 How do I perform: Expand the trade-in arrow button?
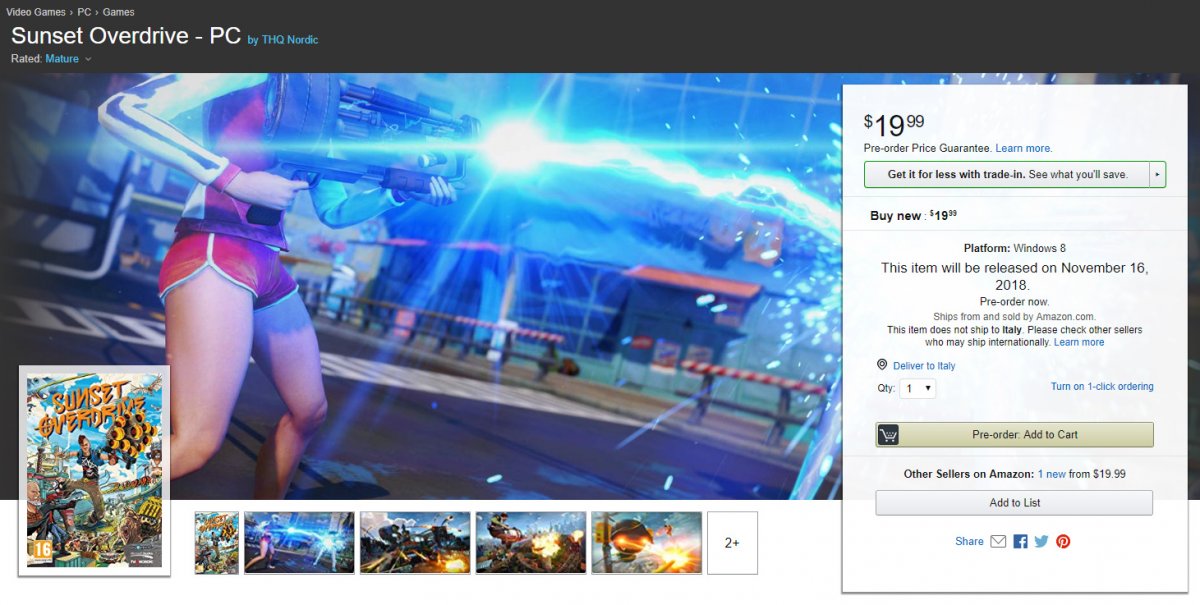click(1158, 174)
